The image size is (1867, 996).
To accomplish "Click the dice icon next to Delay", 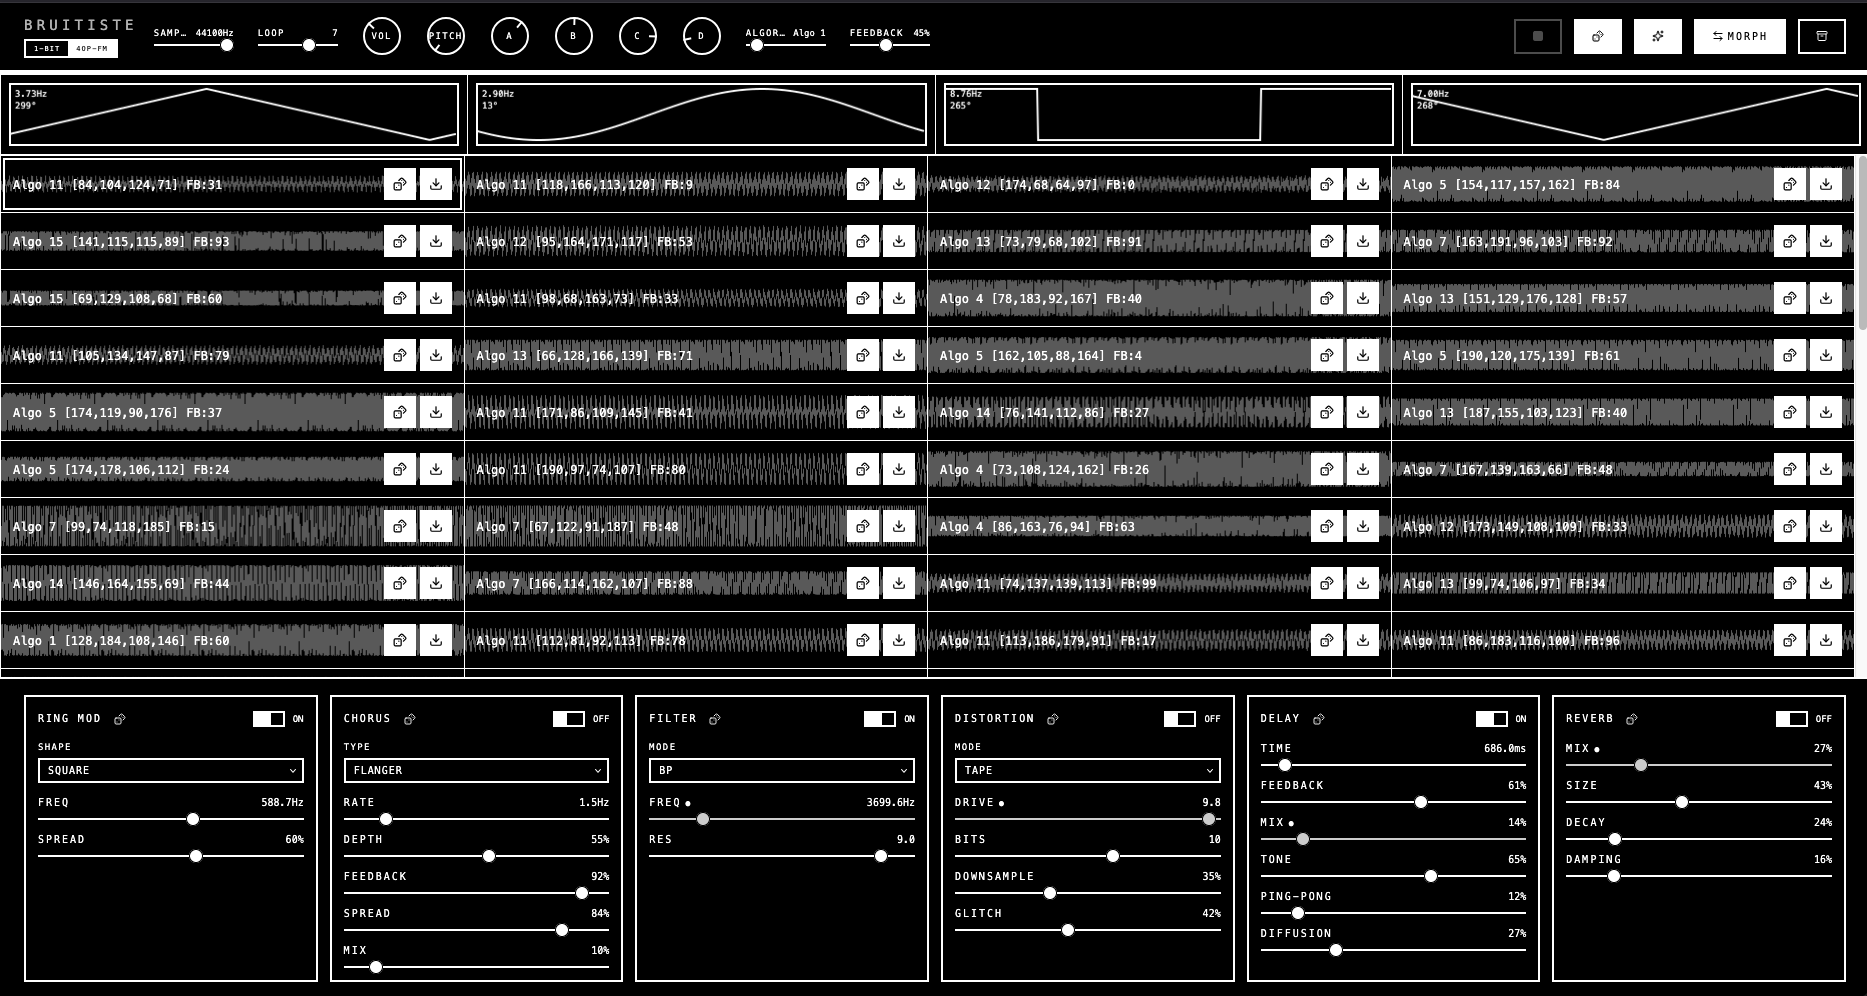I will (x=1318, y=719).
